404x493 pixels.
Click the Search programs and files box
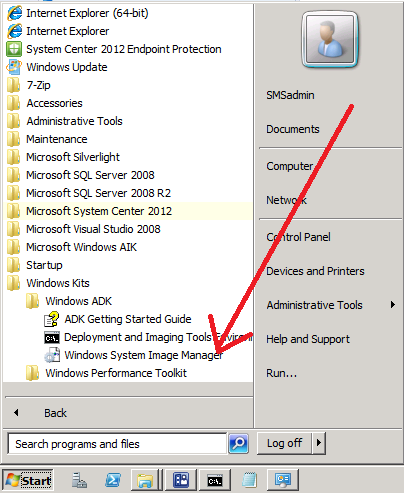117,444
